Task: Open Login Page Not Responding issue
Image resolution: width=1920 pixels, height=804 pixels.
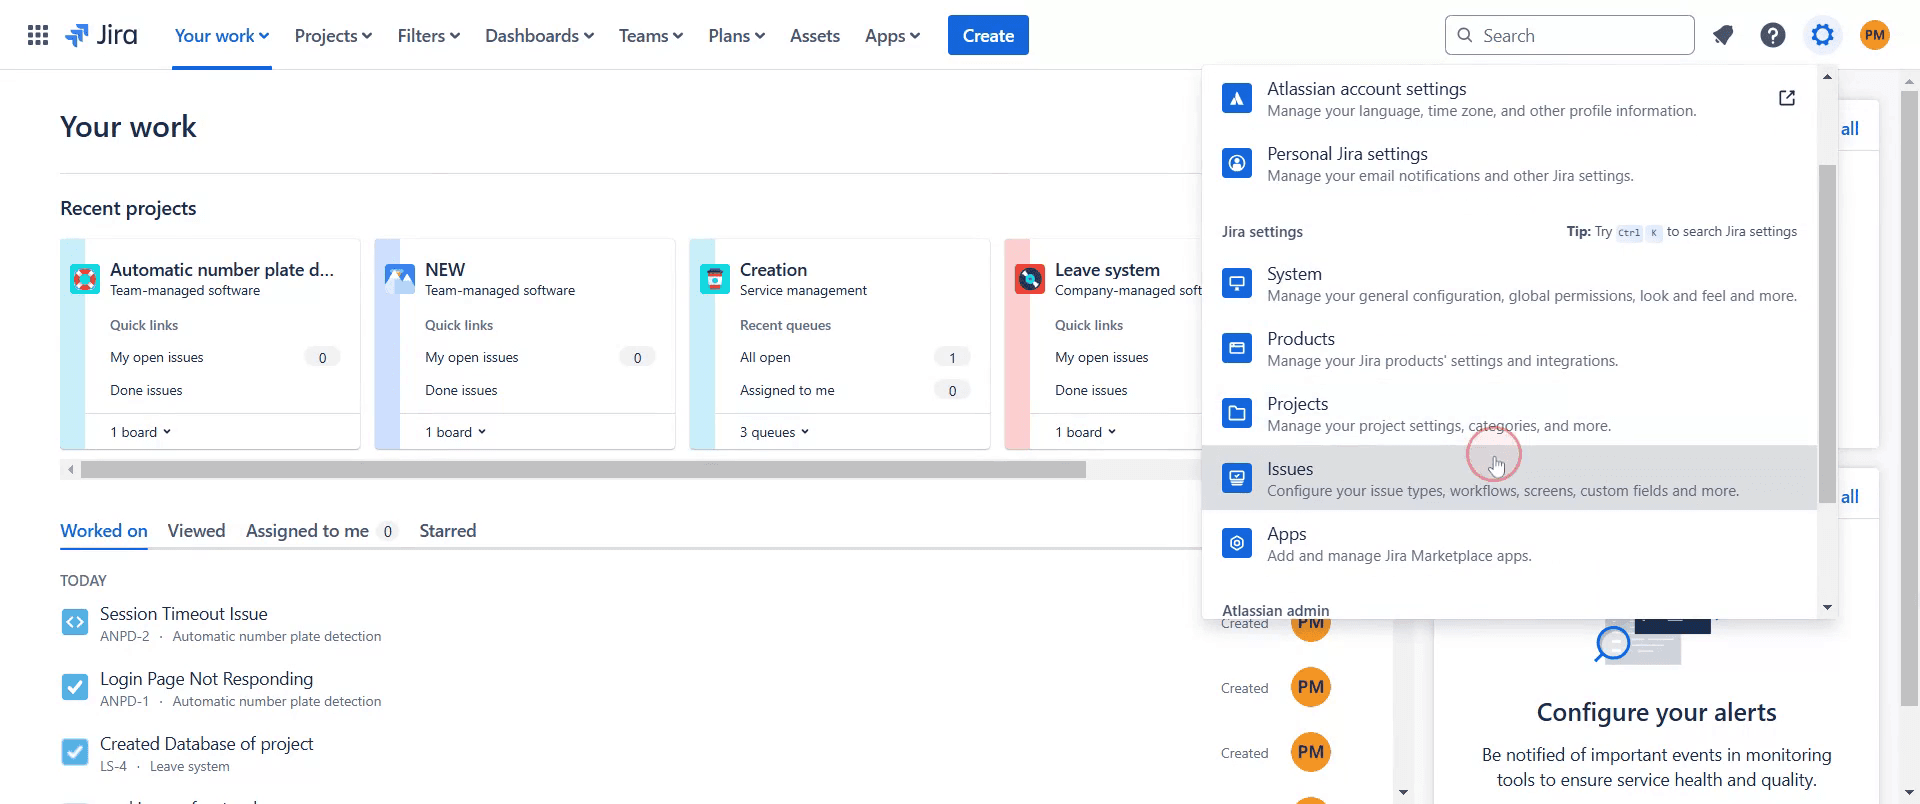Action: click(x=206, y=679)
